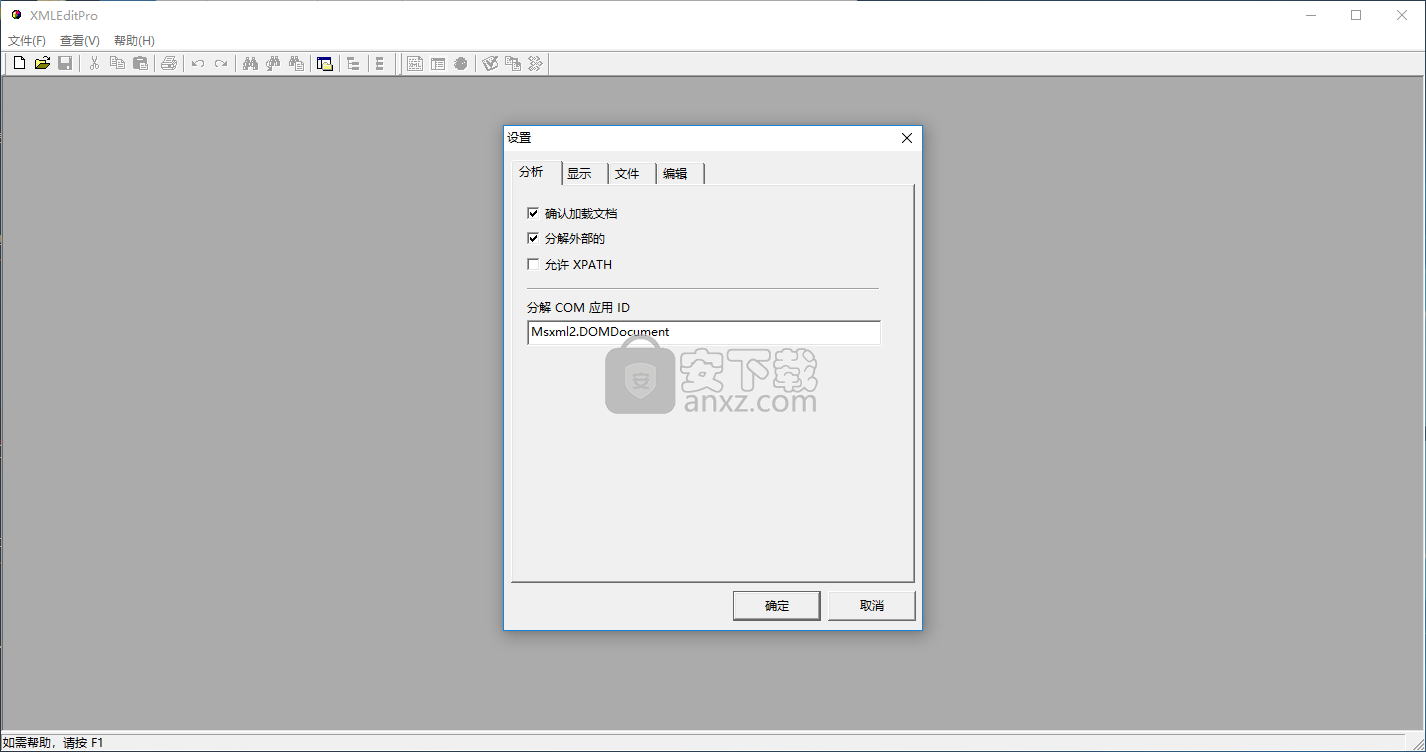
Task: Open the 帮助(H) menu
Action: [x=134, y=41]
